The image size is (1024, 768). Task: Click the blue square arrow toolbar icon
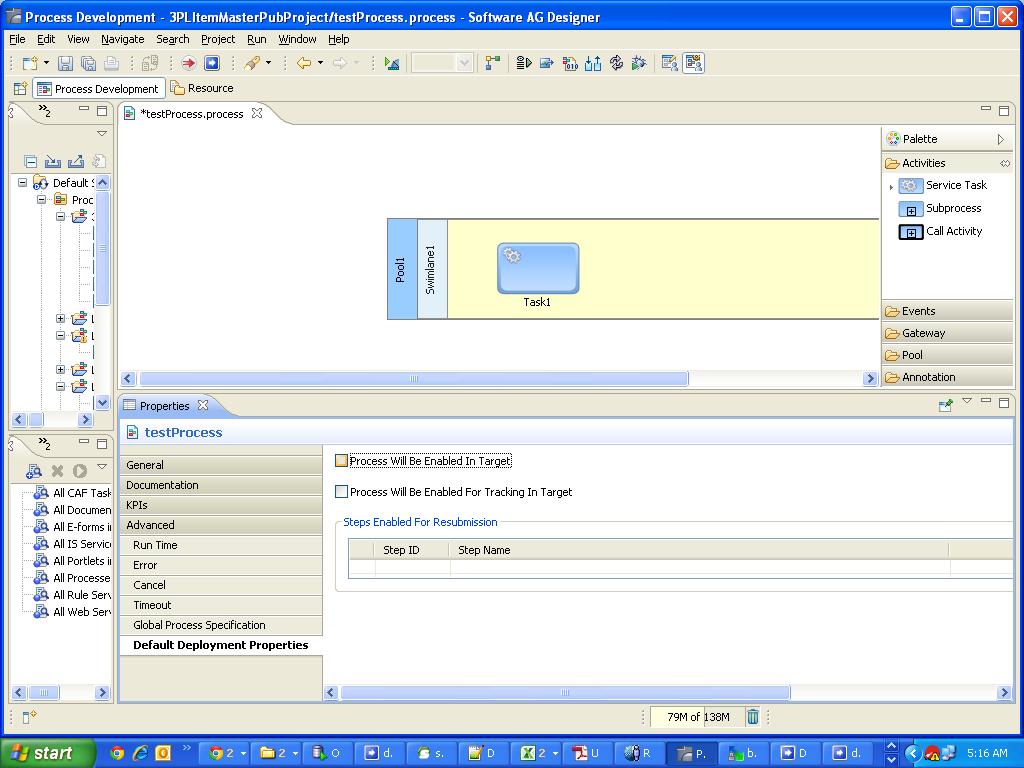(212, 63)
